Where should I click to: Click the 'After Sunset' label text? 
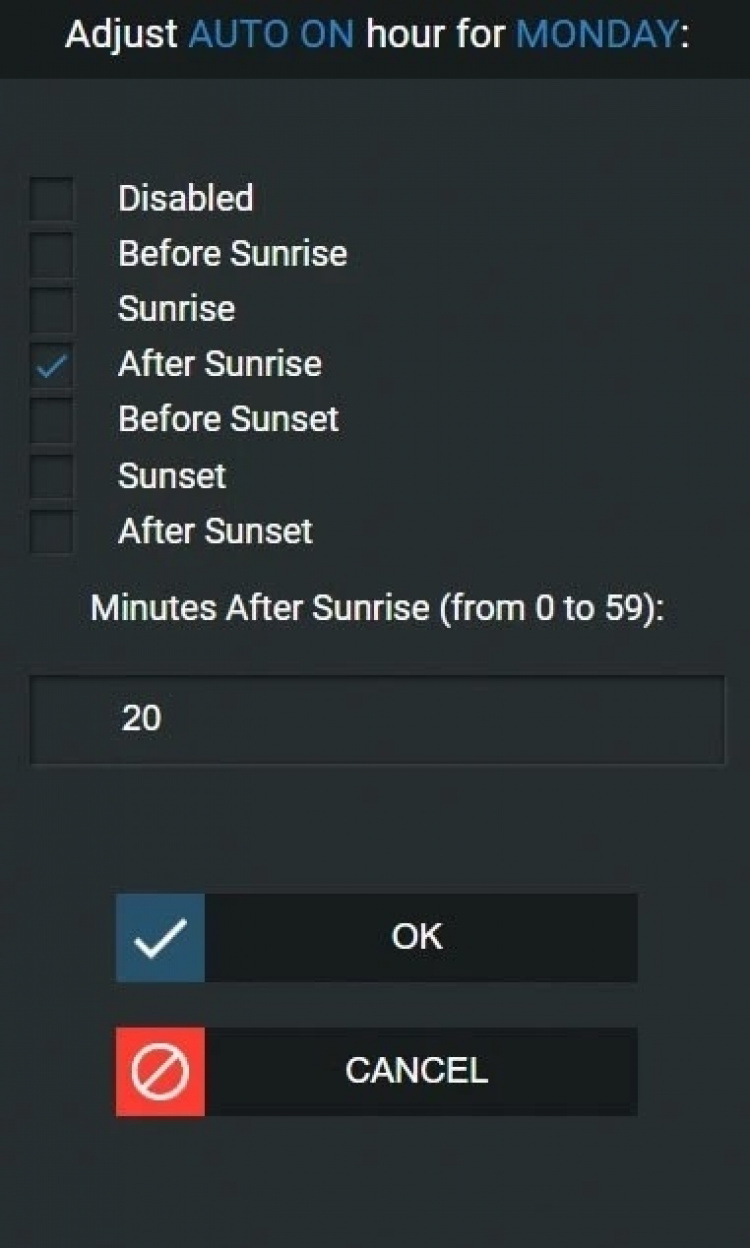pyautogui.click(x=215, y=531)
